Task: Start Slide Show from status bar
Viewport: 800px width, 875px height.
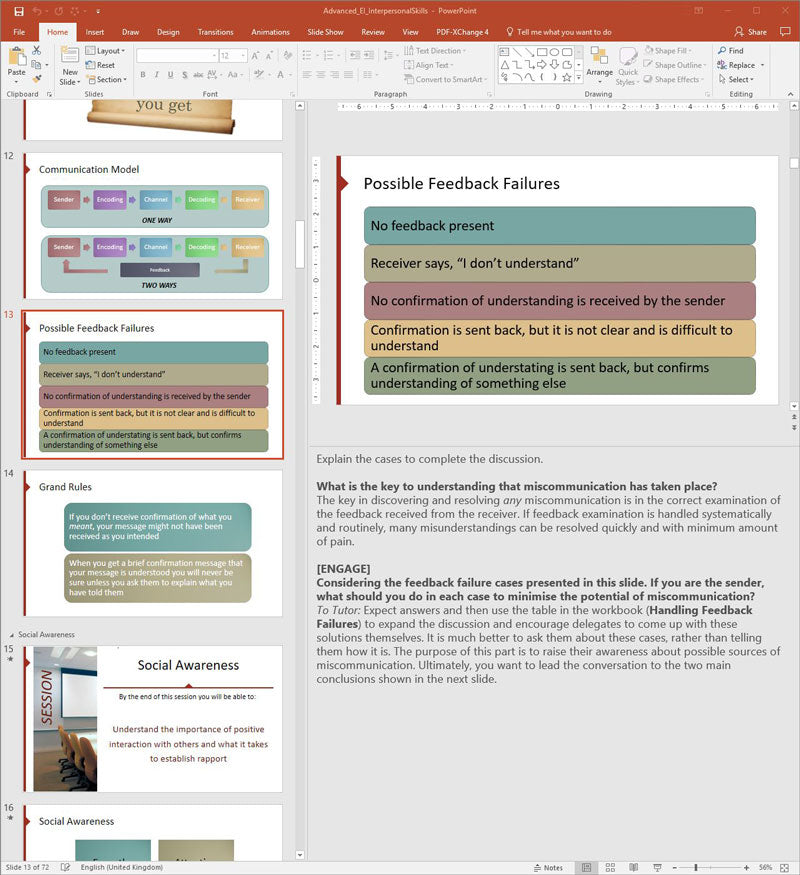Action: click(657, 868)
